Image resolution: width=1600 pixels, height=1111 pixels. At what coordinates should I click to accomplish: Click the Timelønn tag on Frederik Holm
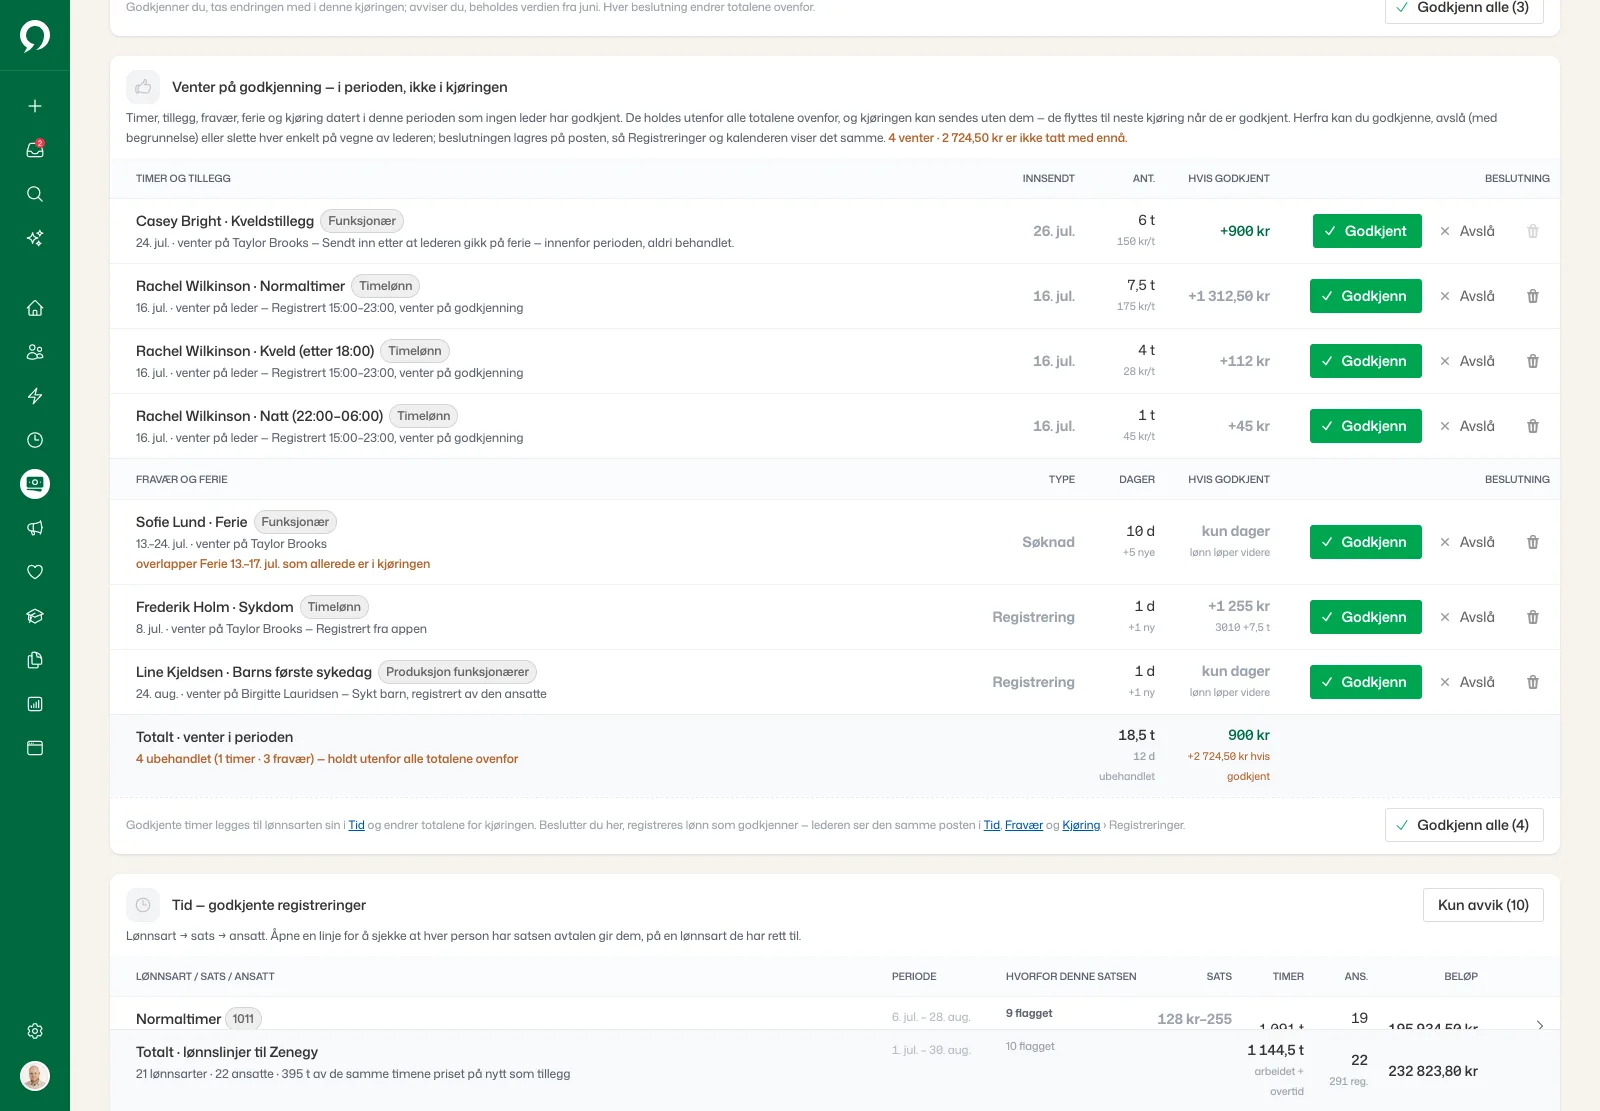coord(334,607)
